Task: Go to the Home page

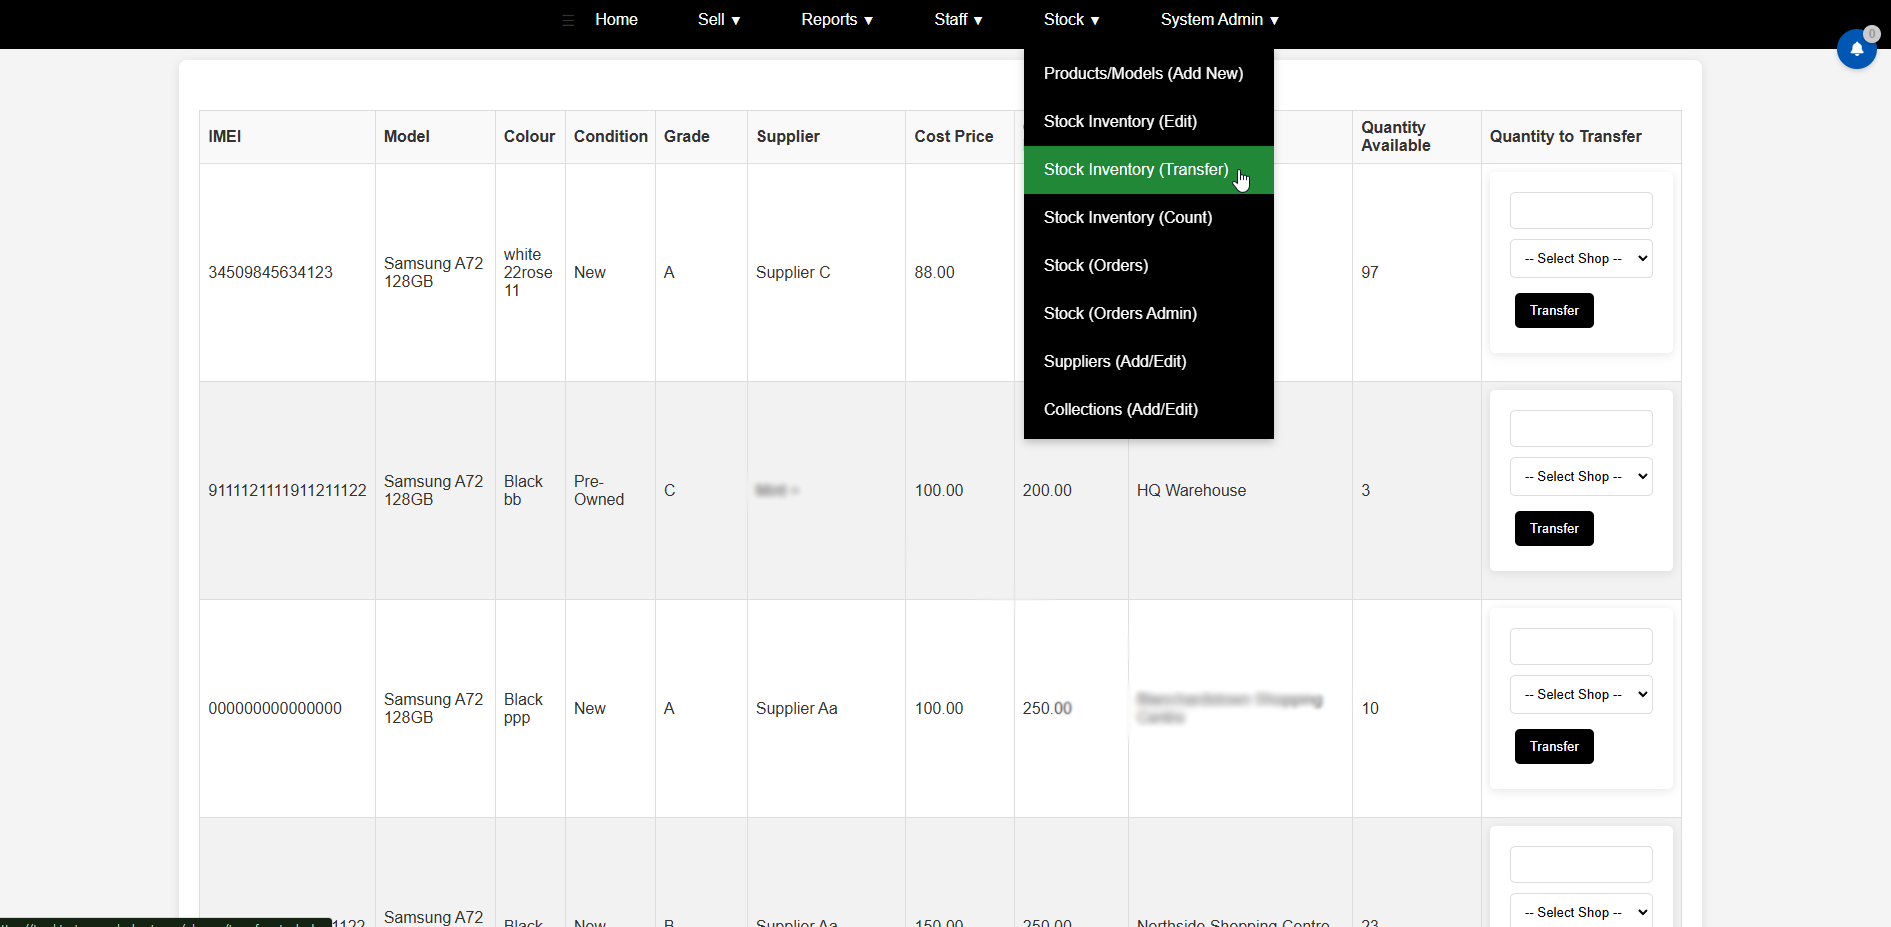Action: [616, 20]
